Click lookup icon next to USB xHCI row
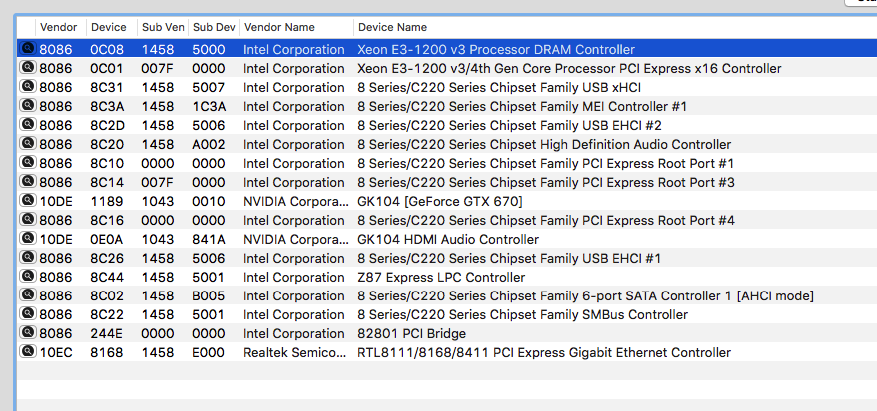This screenshot has height=411, width=877. pos(27,87)
